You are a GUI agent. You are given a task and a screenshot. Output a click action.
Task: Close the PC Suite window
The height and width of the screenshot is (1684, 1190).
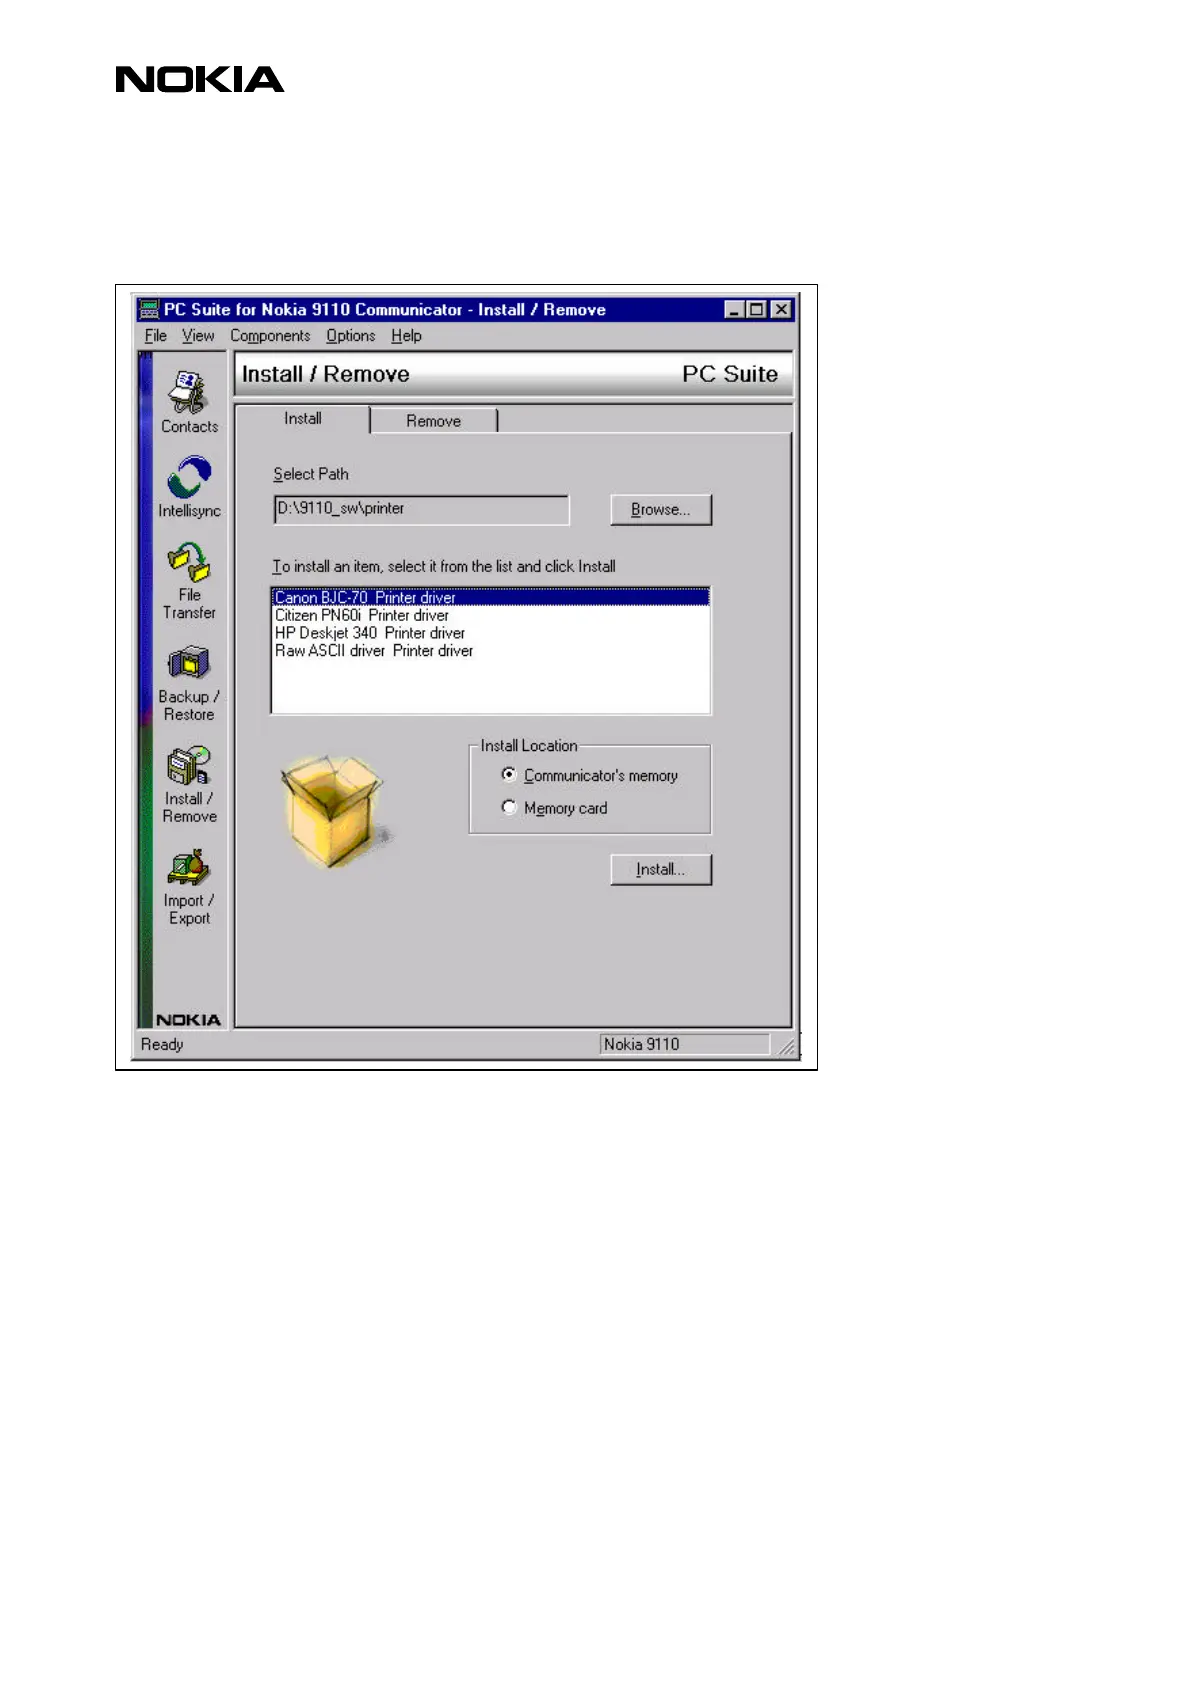(782, 310)
